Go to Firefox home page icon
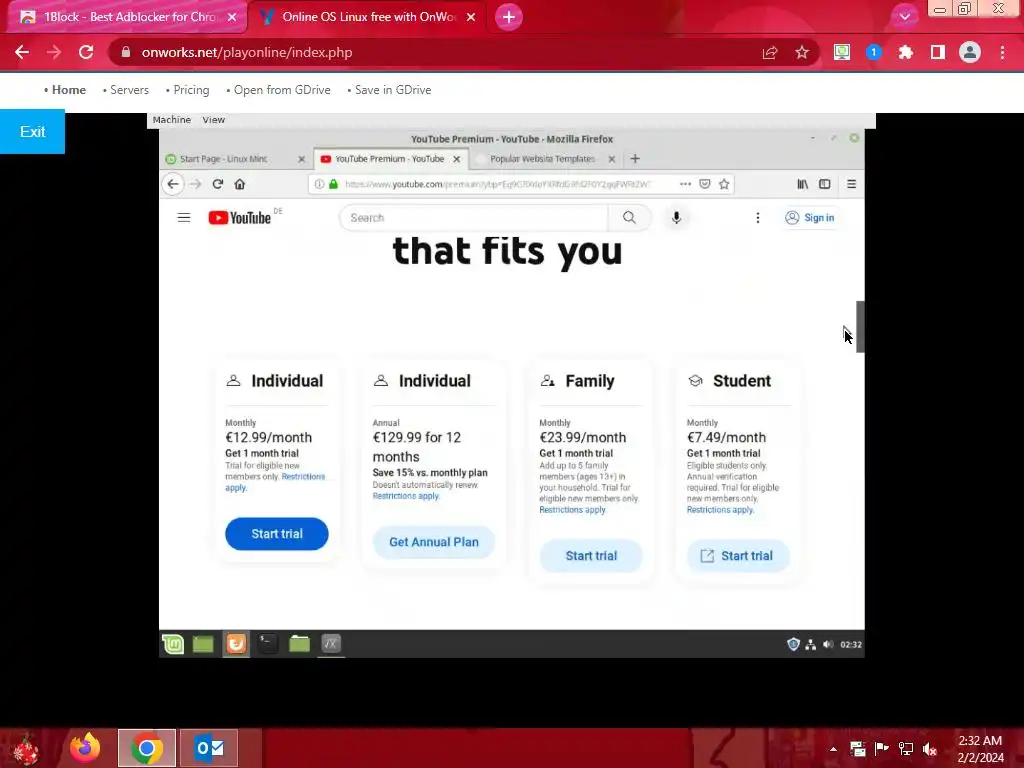Screen dimensions: 1024x768 240,184
